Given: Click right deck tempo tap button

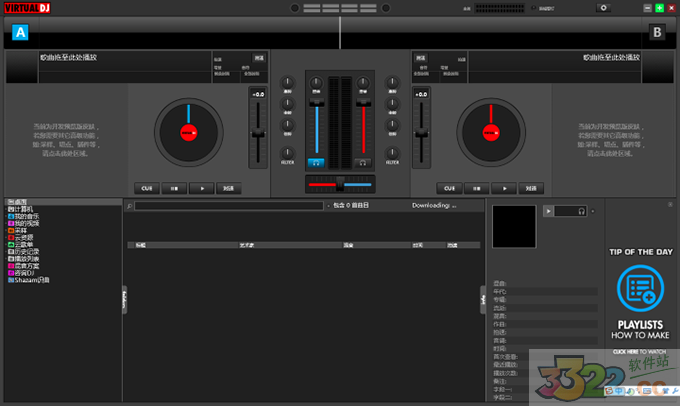Looking at the screenshot, I should coord(421,58).
